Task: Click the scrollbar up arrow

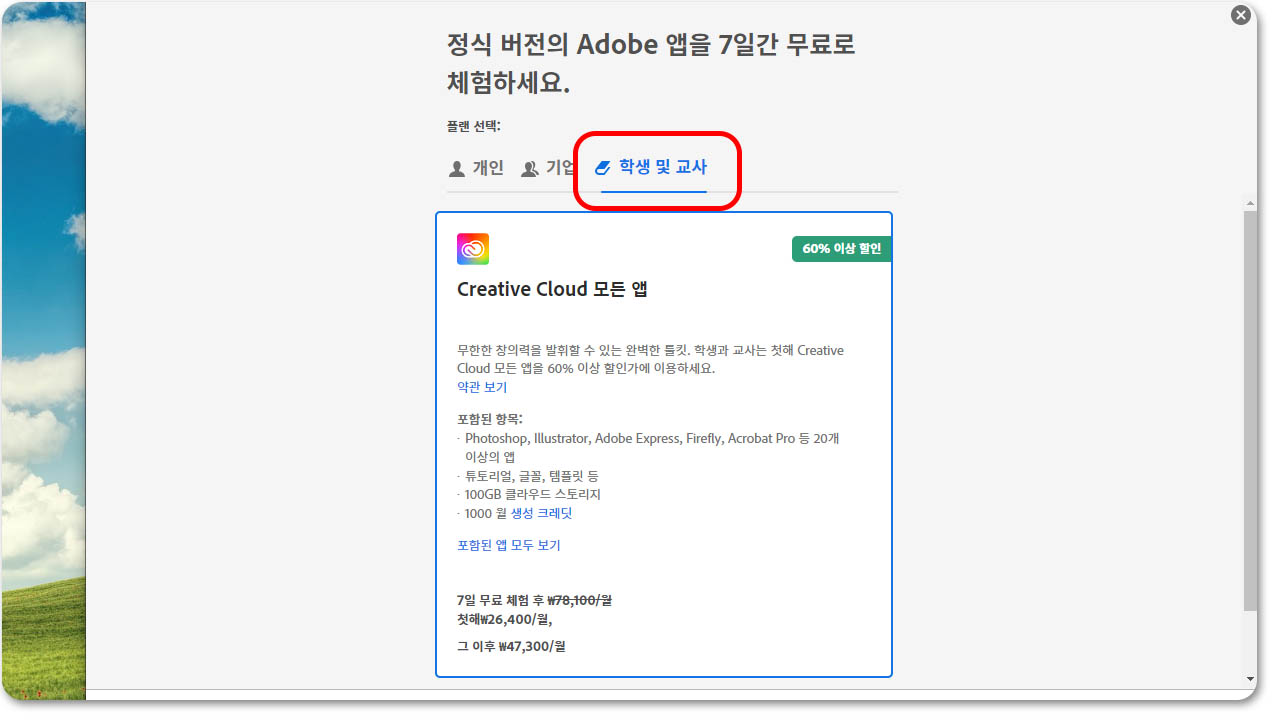Action: point(1250,202)
